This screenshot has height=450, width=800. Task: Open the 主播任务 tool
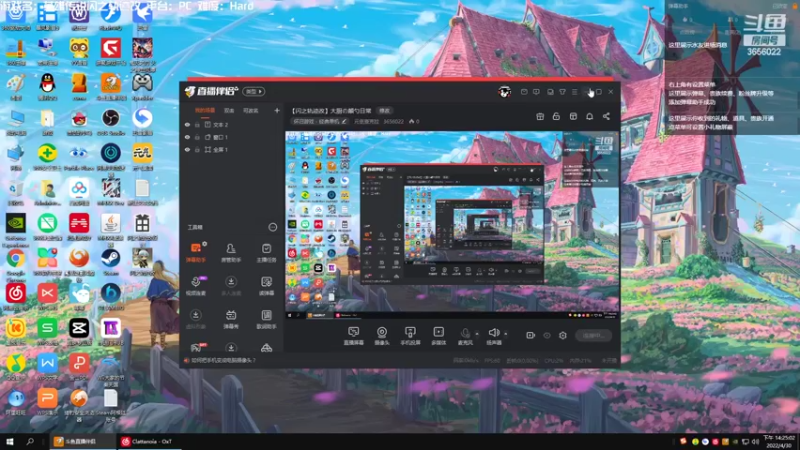266,252
